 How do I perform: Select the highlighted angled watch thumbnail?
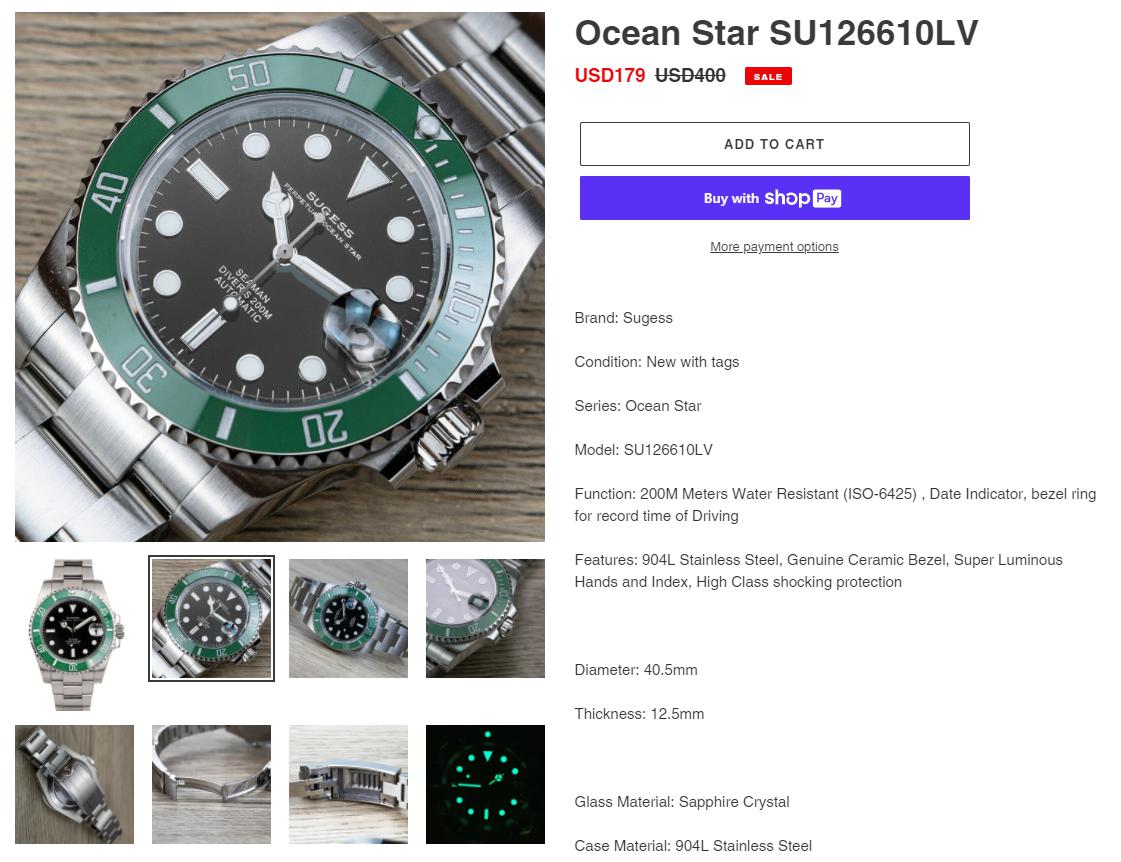pos(212,618)
